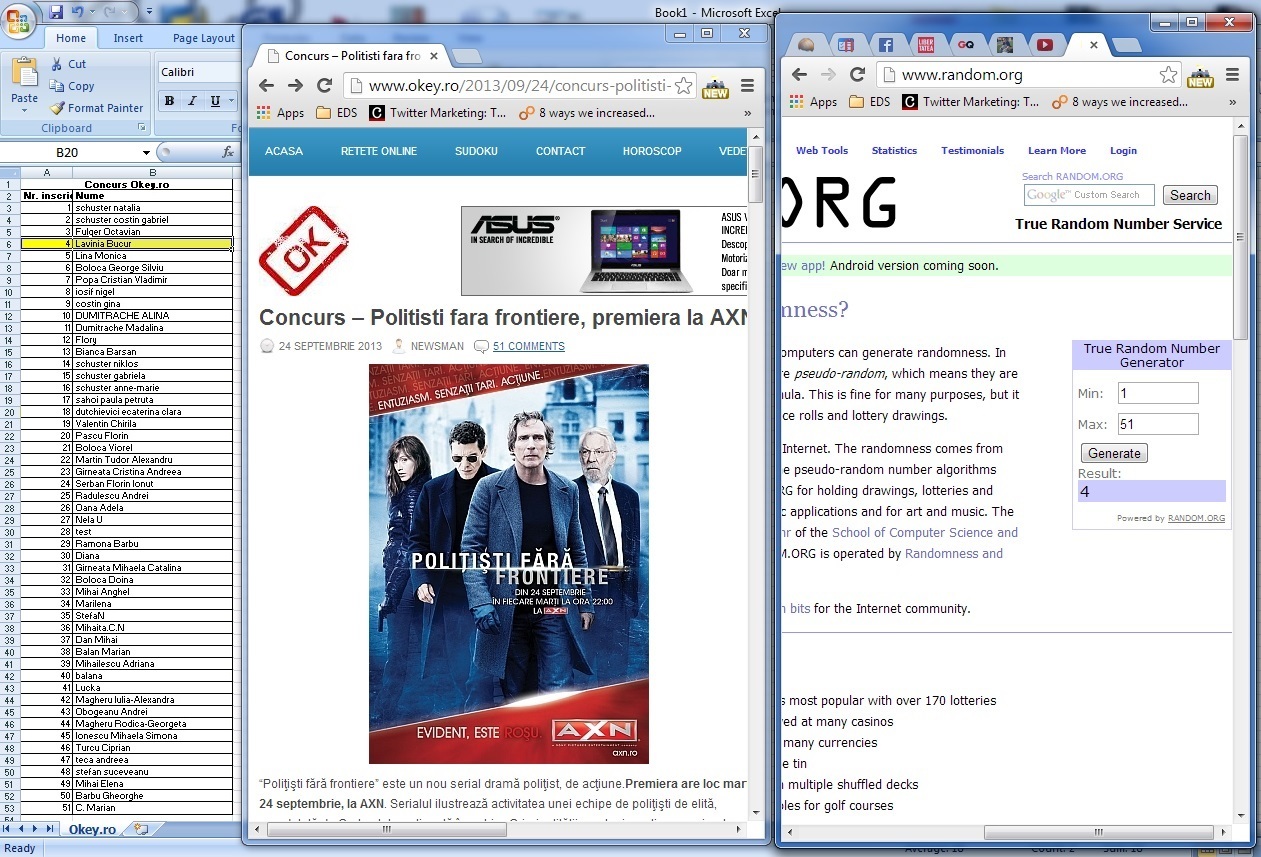Reload the random.org page
The height and width of the screenshot is (857, 1261).
point(857,74)
